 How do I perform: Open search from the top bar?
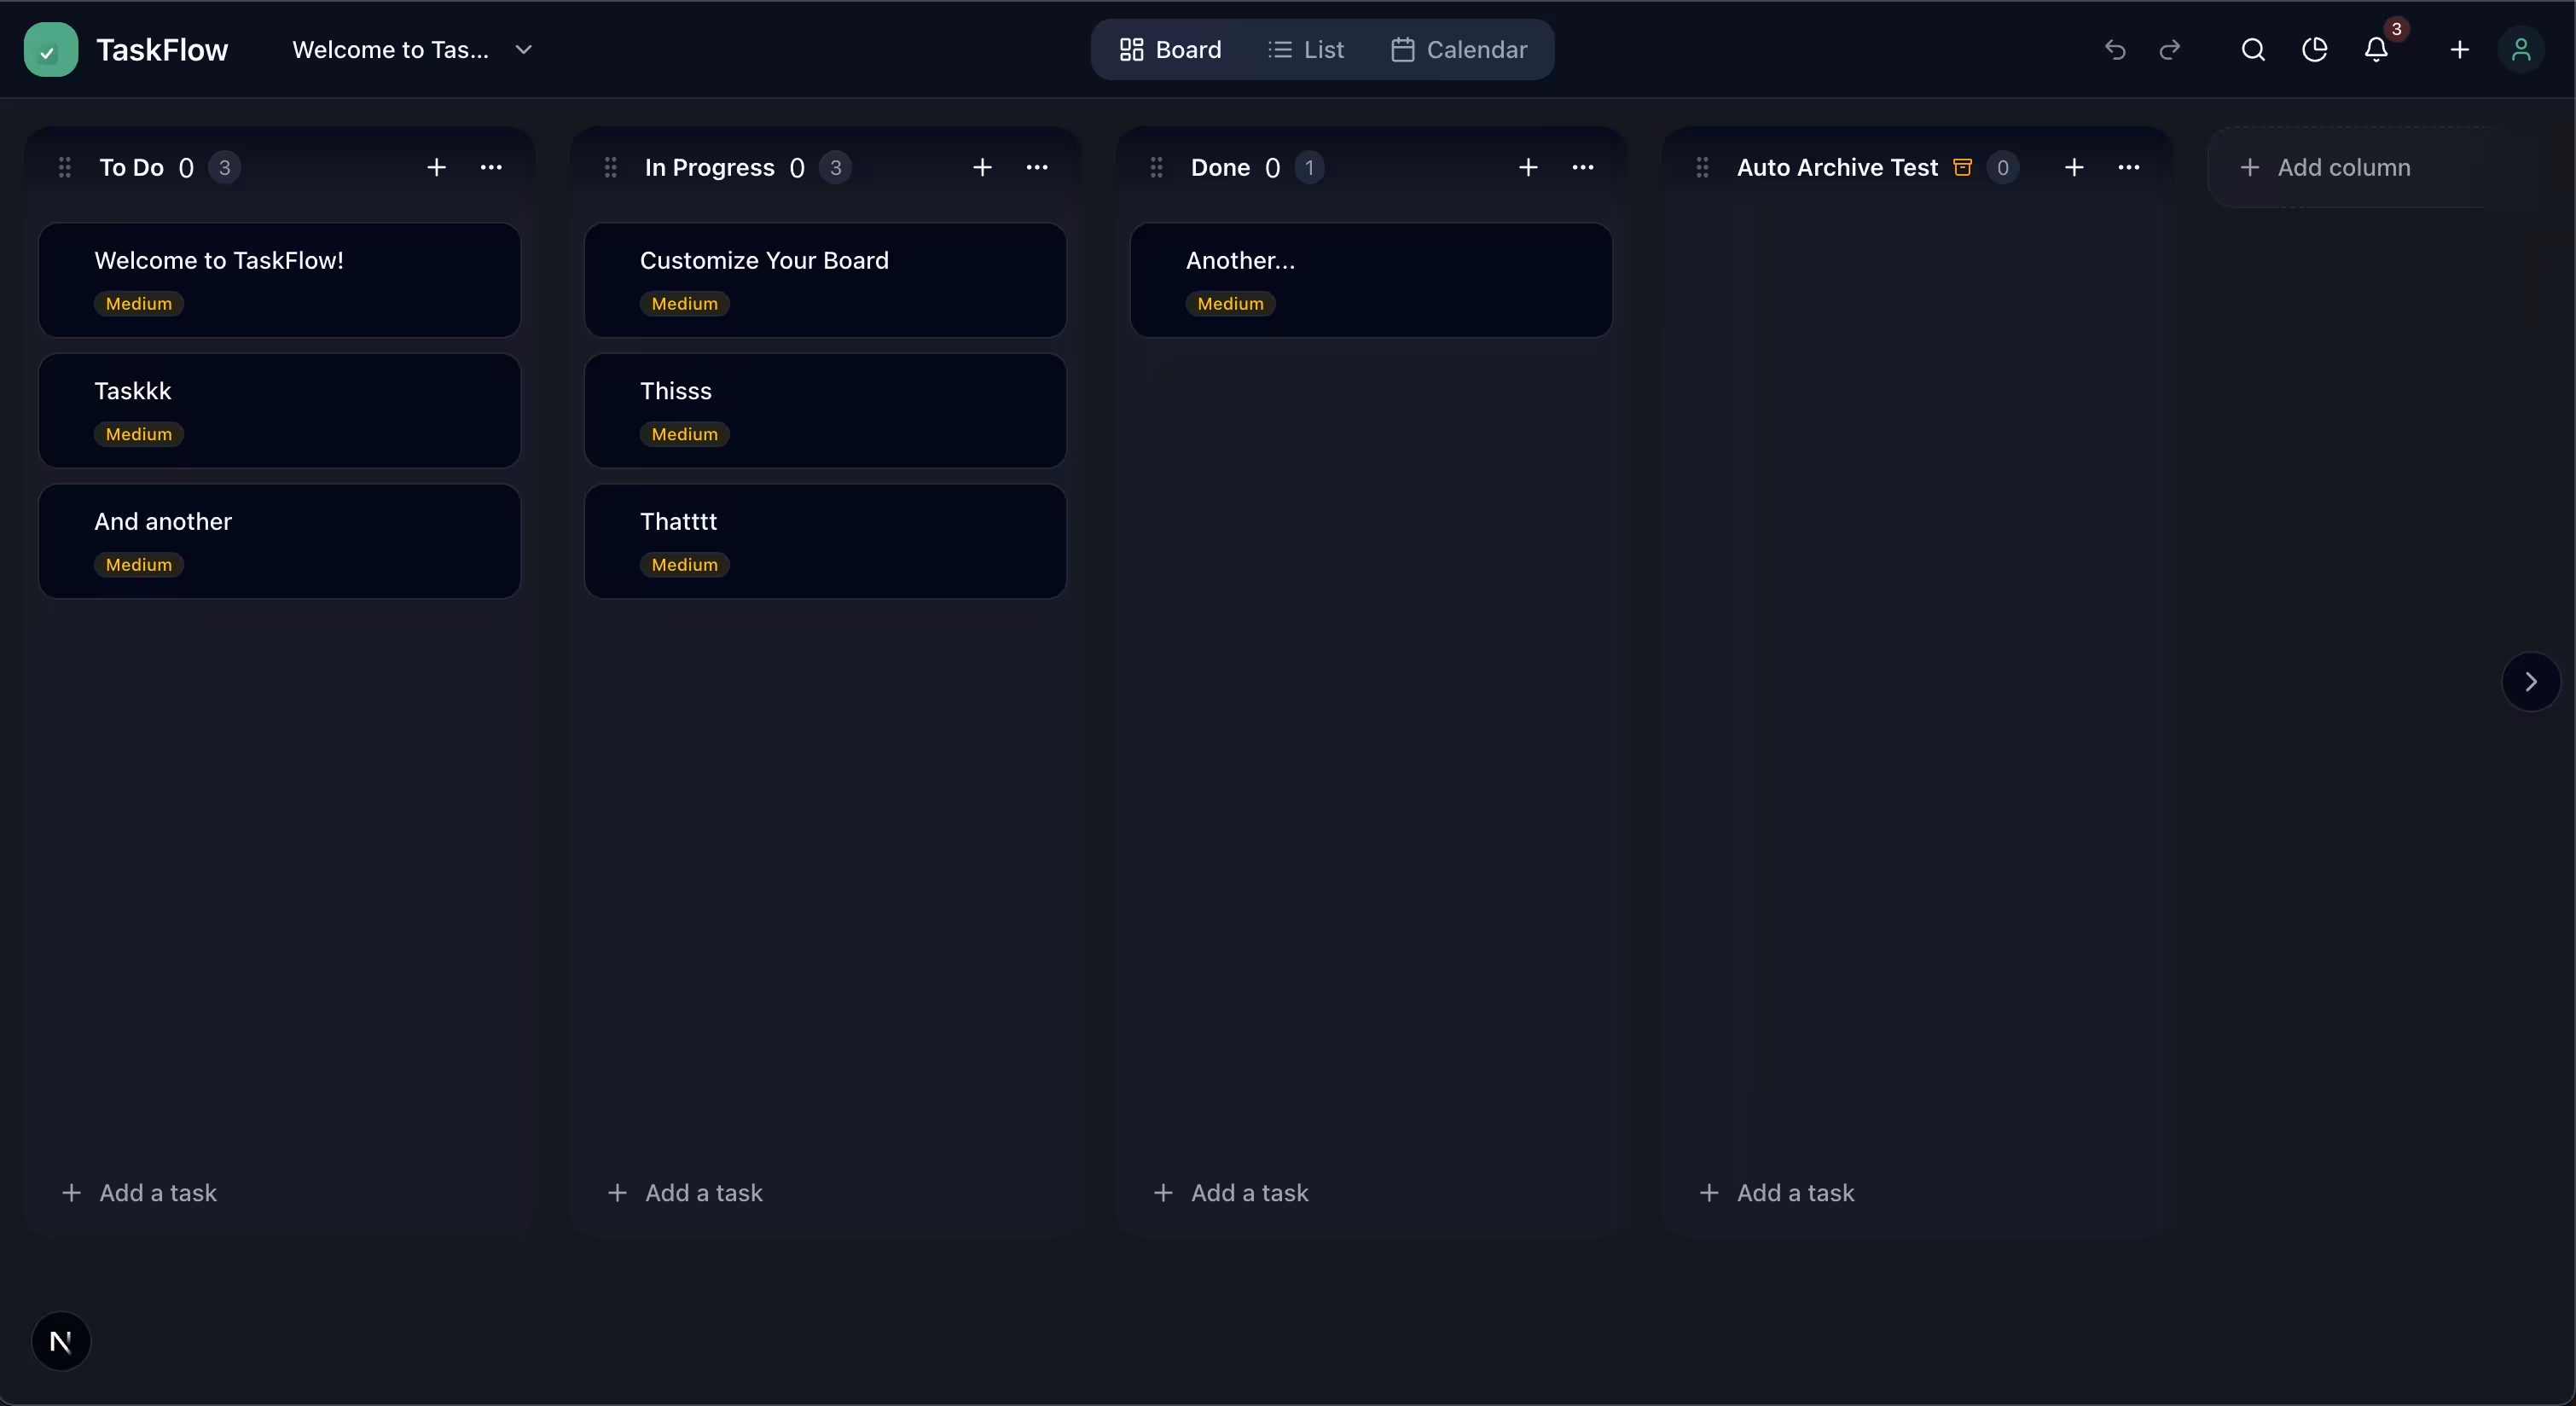(2253, 49)
